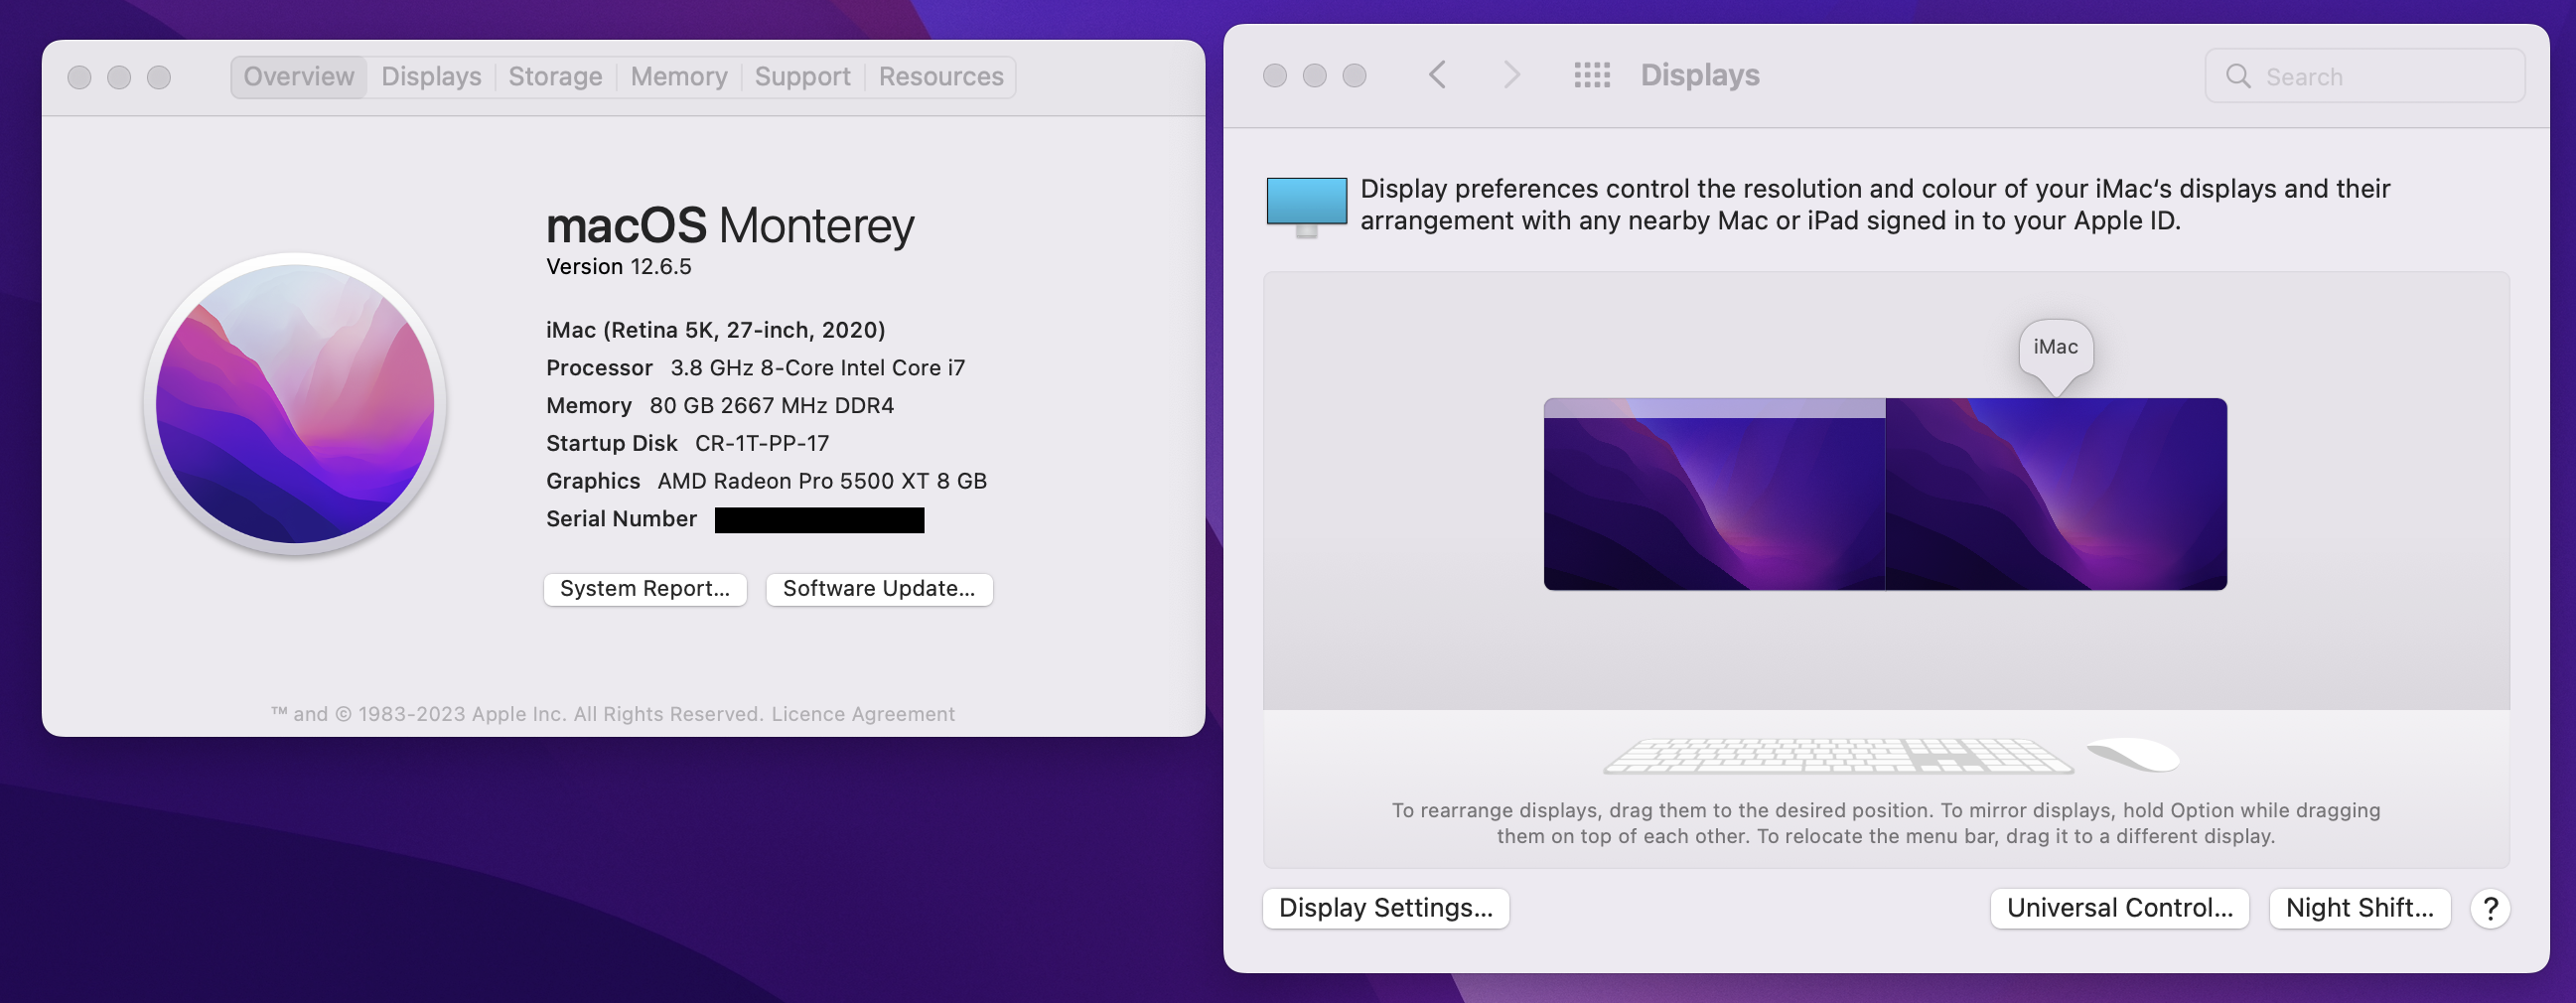2576x1003 pixels.
Task: Select the Overview tab
Action: pos(299,77)
